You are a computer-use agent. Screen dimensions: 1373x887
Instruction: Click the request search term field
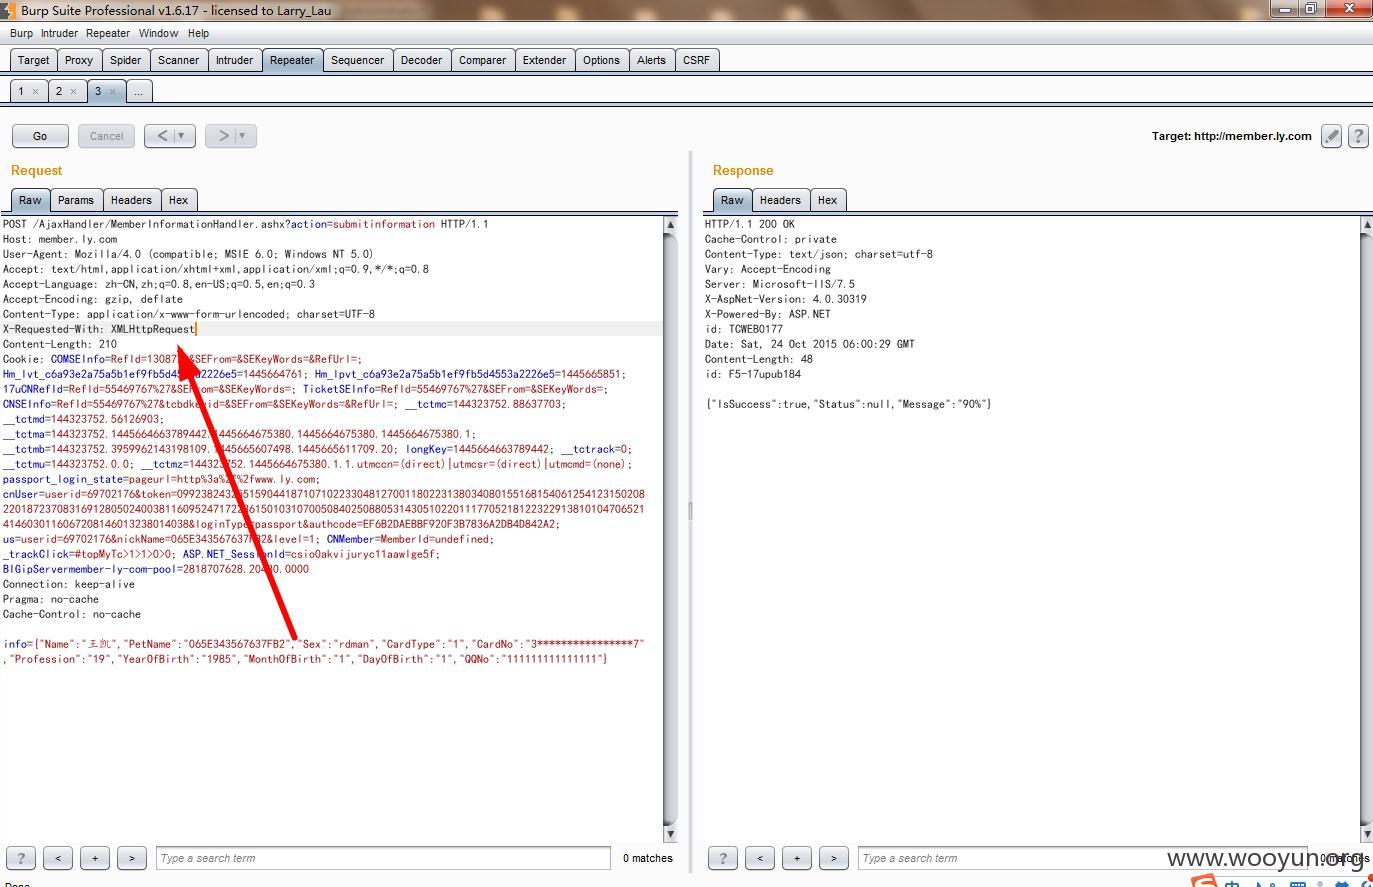pos(383,858)
